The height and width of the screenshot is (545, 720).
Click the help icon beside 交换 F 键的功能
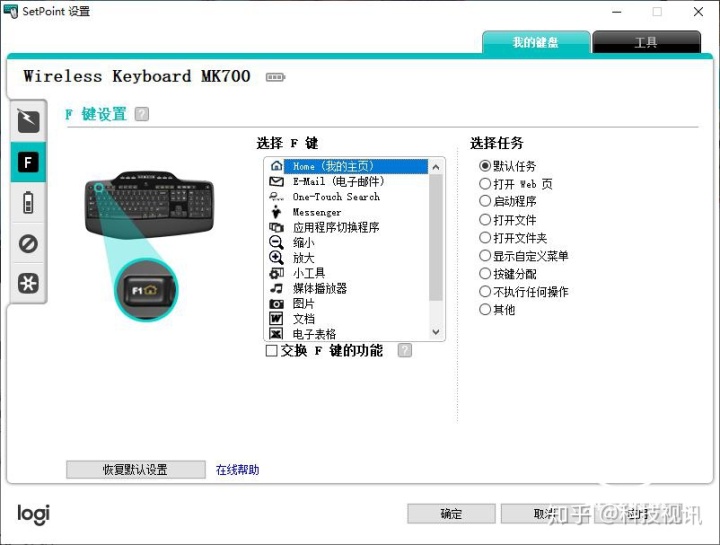click(405, 350)
